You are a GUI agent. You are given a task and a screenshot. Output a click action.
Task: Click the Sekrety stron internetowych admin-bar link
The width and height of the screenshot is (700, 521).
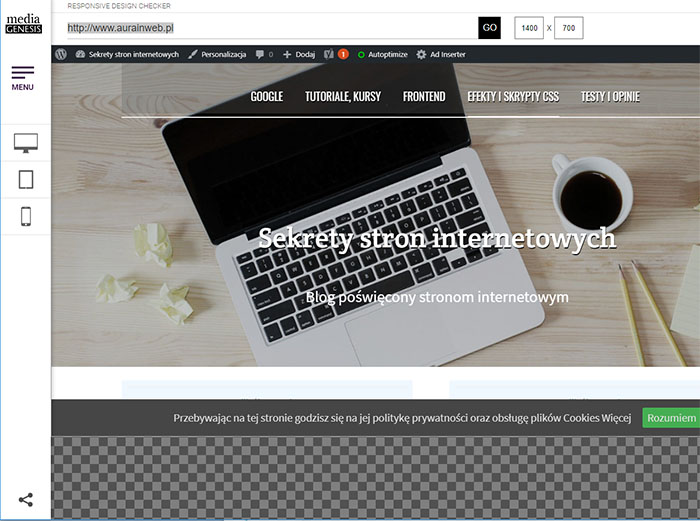(133, 54)
